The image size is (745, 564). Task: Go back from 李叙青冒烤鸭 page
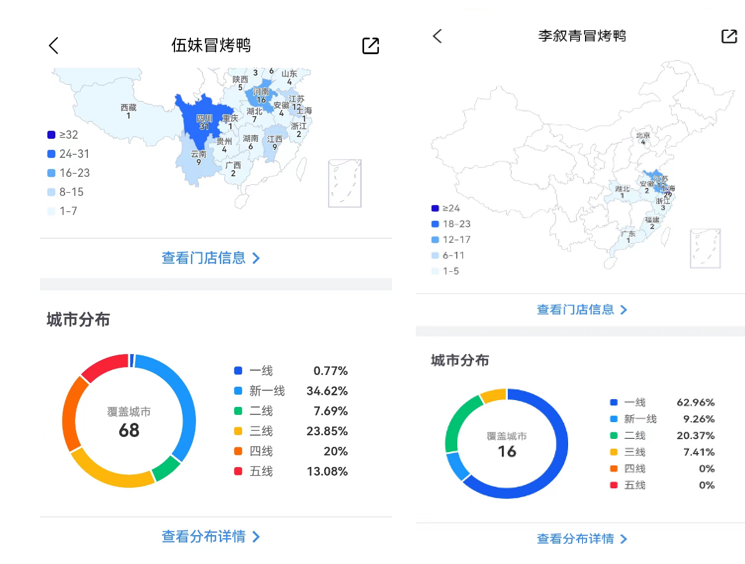[437, 36]
